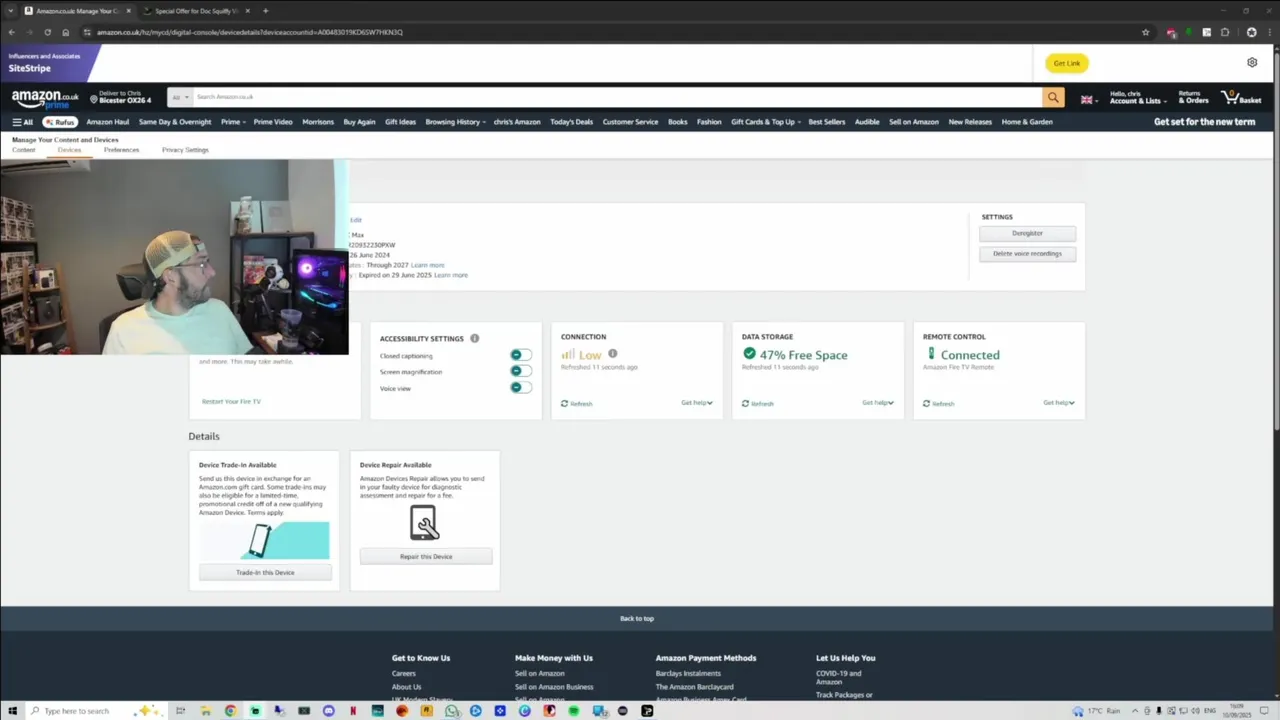Click the Careers footer link
The height and width of the screenshot is (720, 1280).
coord(403,673)
